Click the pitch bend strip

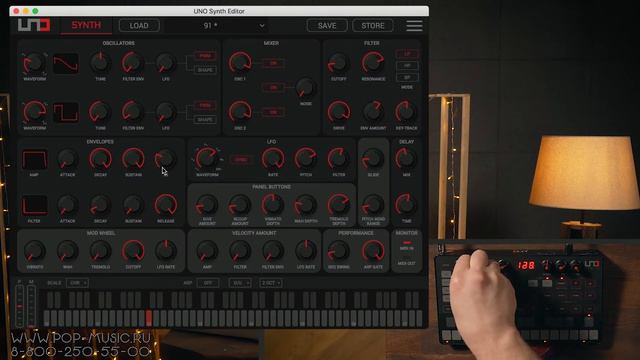tap(19, 306)
